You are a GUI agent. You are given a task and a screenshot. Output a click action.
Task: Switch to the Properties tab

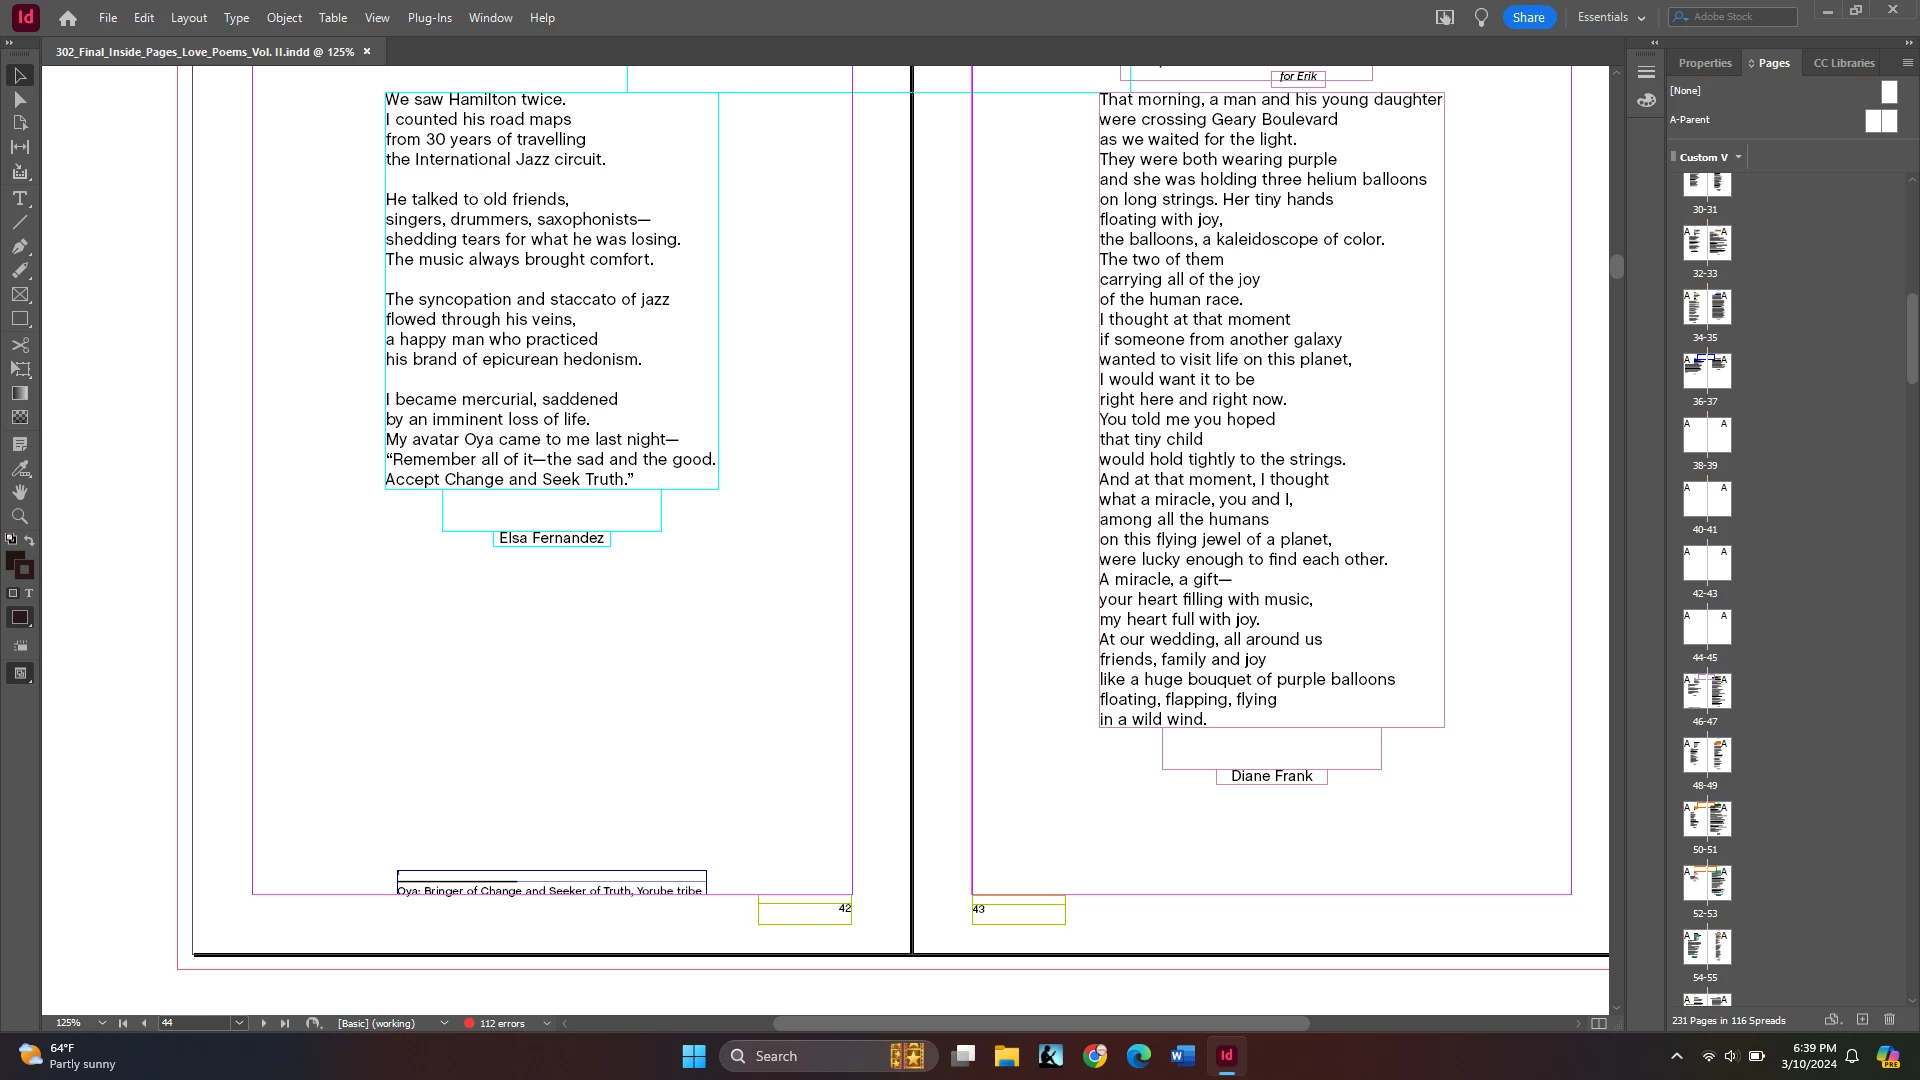(x=1704, y=63)
